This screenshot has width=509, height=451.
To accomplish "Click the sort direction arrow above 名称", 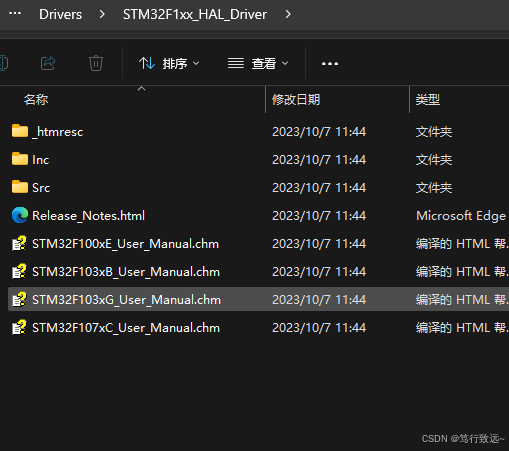I will pos(142,89).
